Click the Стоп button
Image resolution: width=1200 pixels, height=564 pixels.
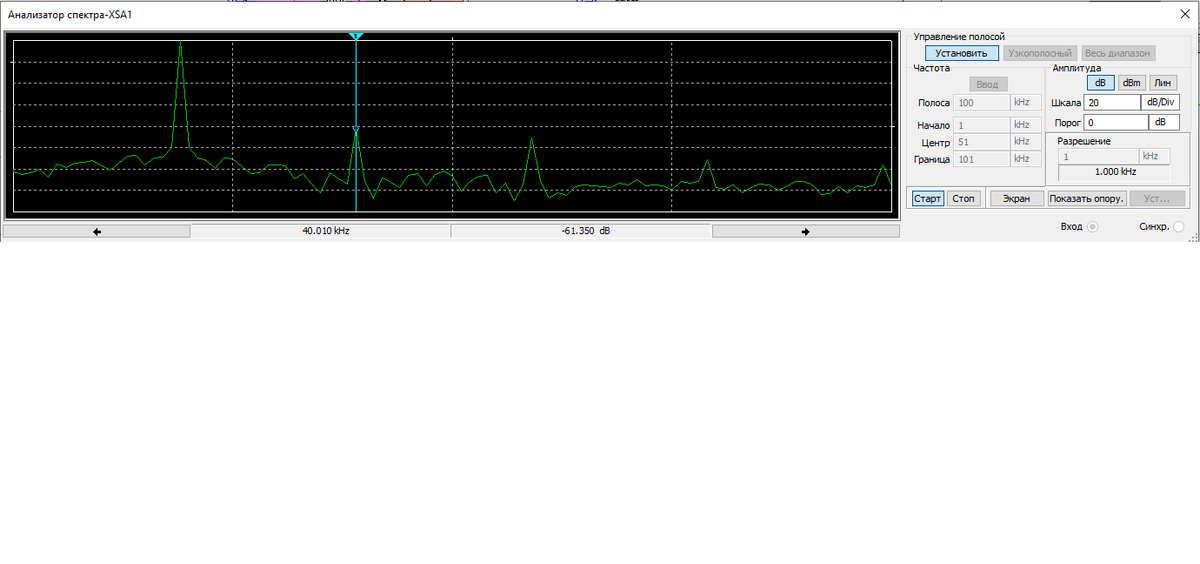(963, 198)
